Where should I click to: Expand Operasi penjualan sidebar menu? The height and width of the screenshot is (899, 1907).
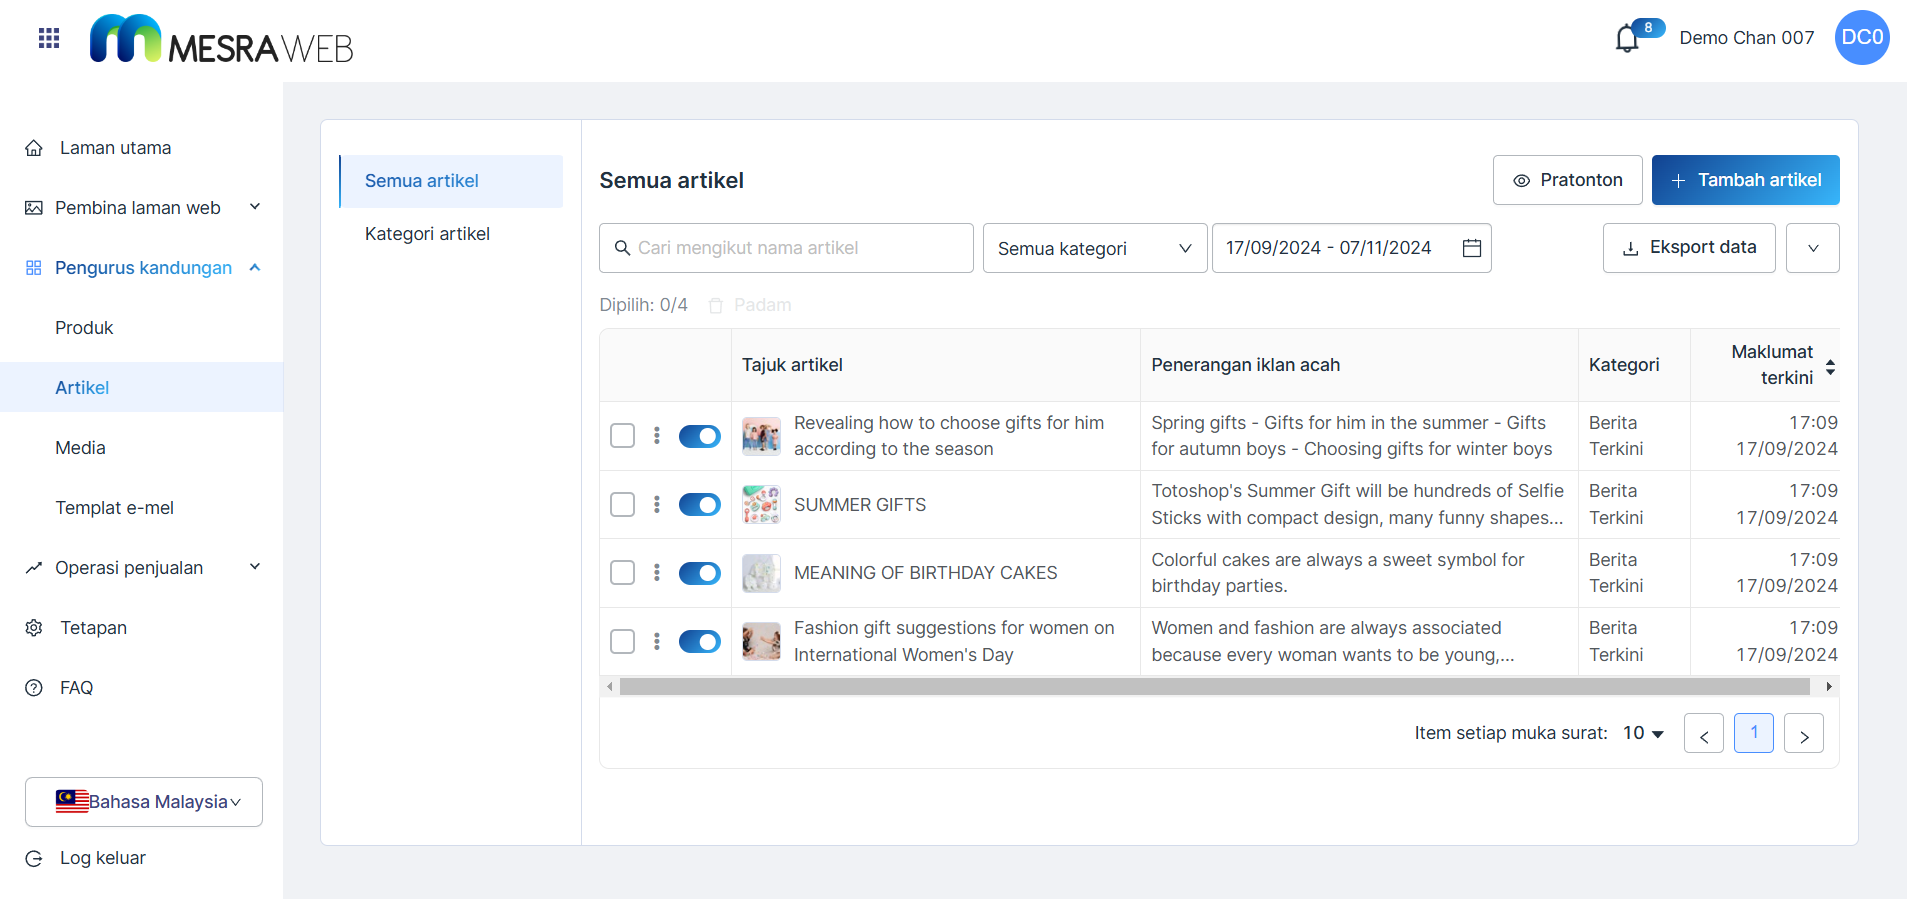pos(142,568)
